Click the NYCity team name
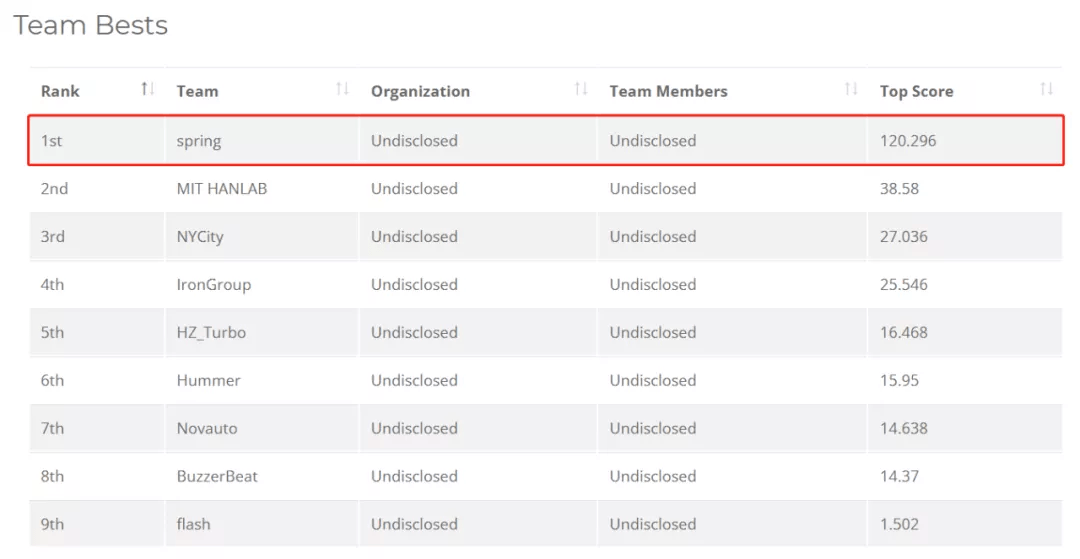This screenshot has height=559, width=1080. coord(200,237)
